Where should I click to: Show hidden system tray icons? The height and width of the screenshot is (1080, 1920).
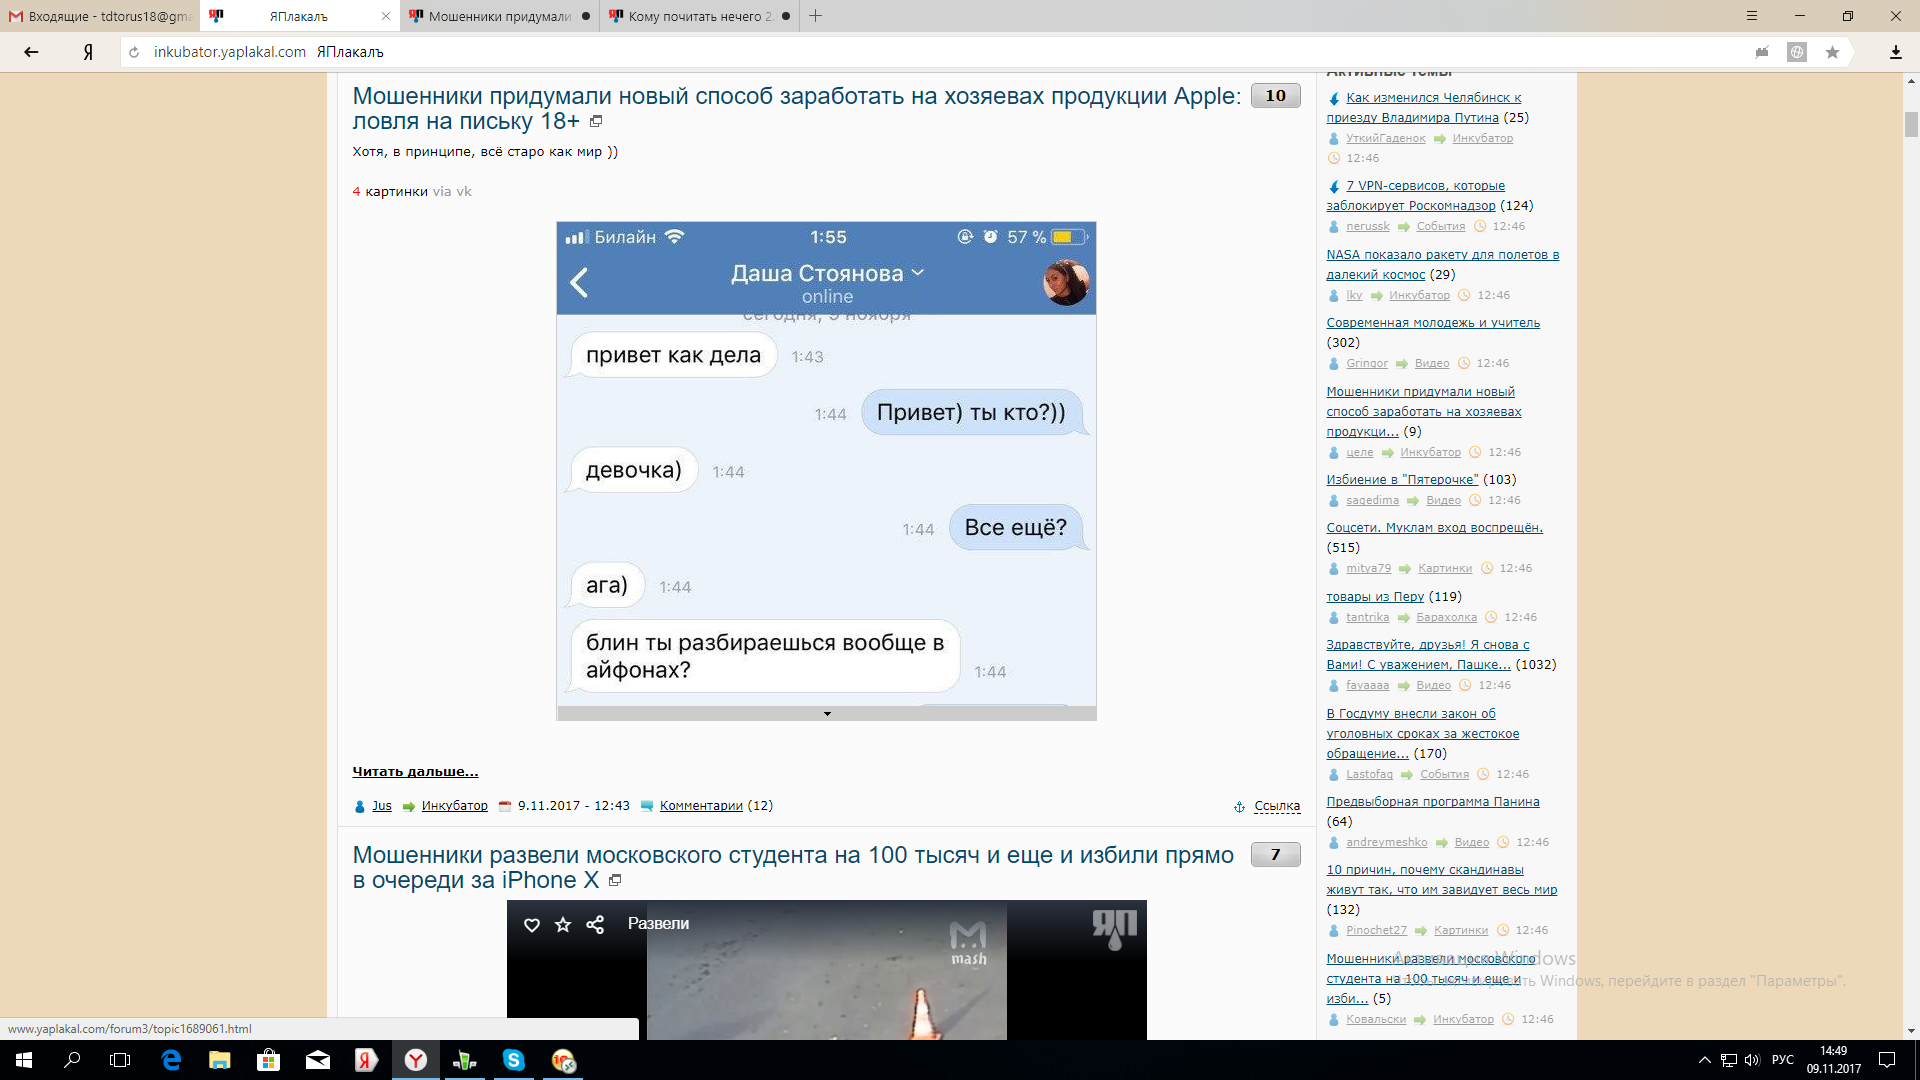1704,1060
